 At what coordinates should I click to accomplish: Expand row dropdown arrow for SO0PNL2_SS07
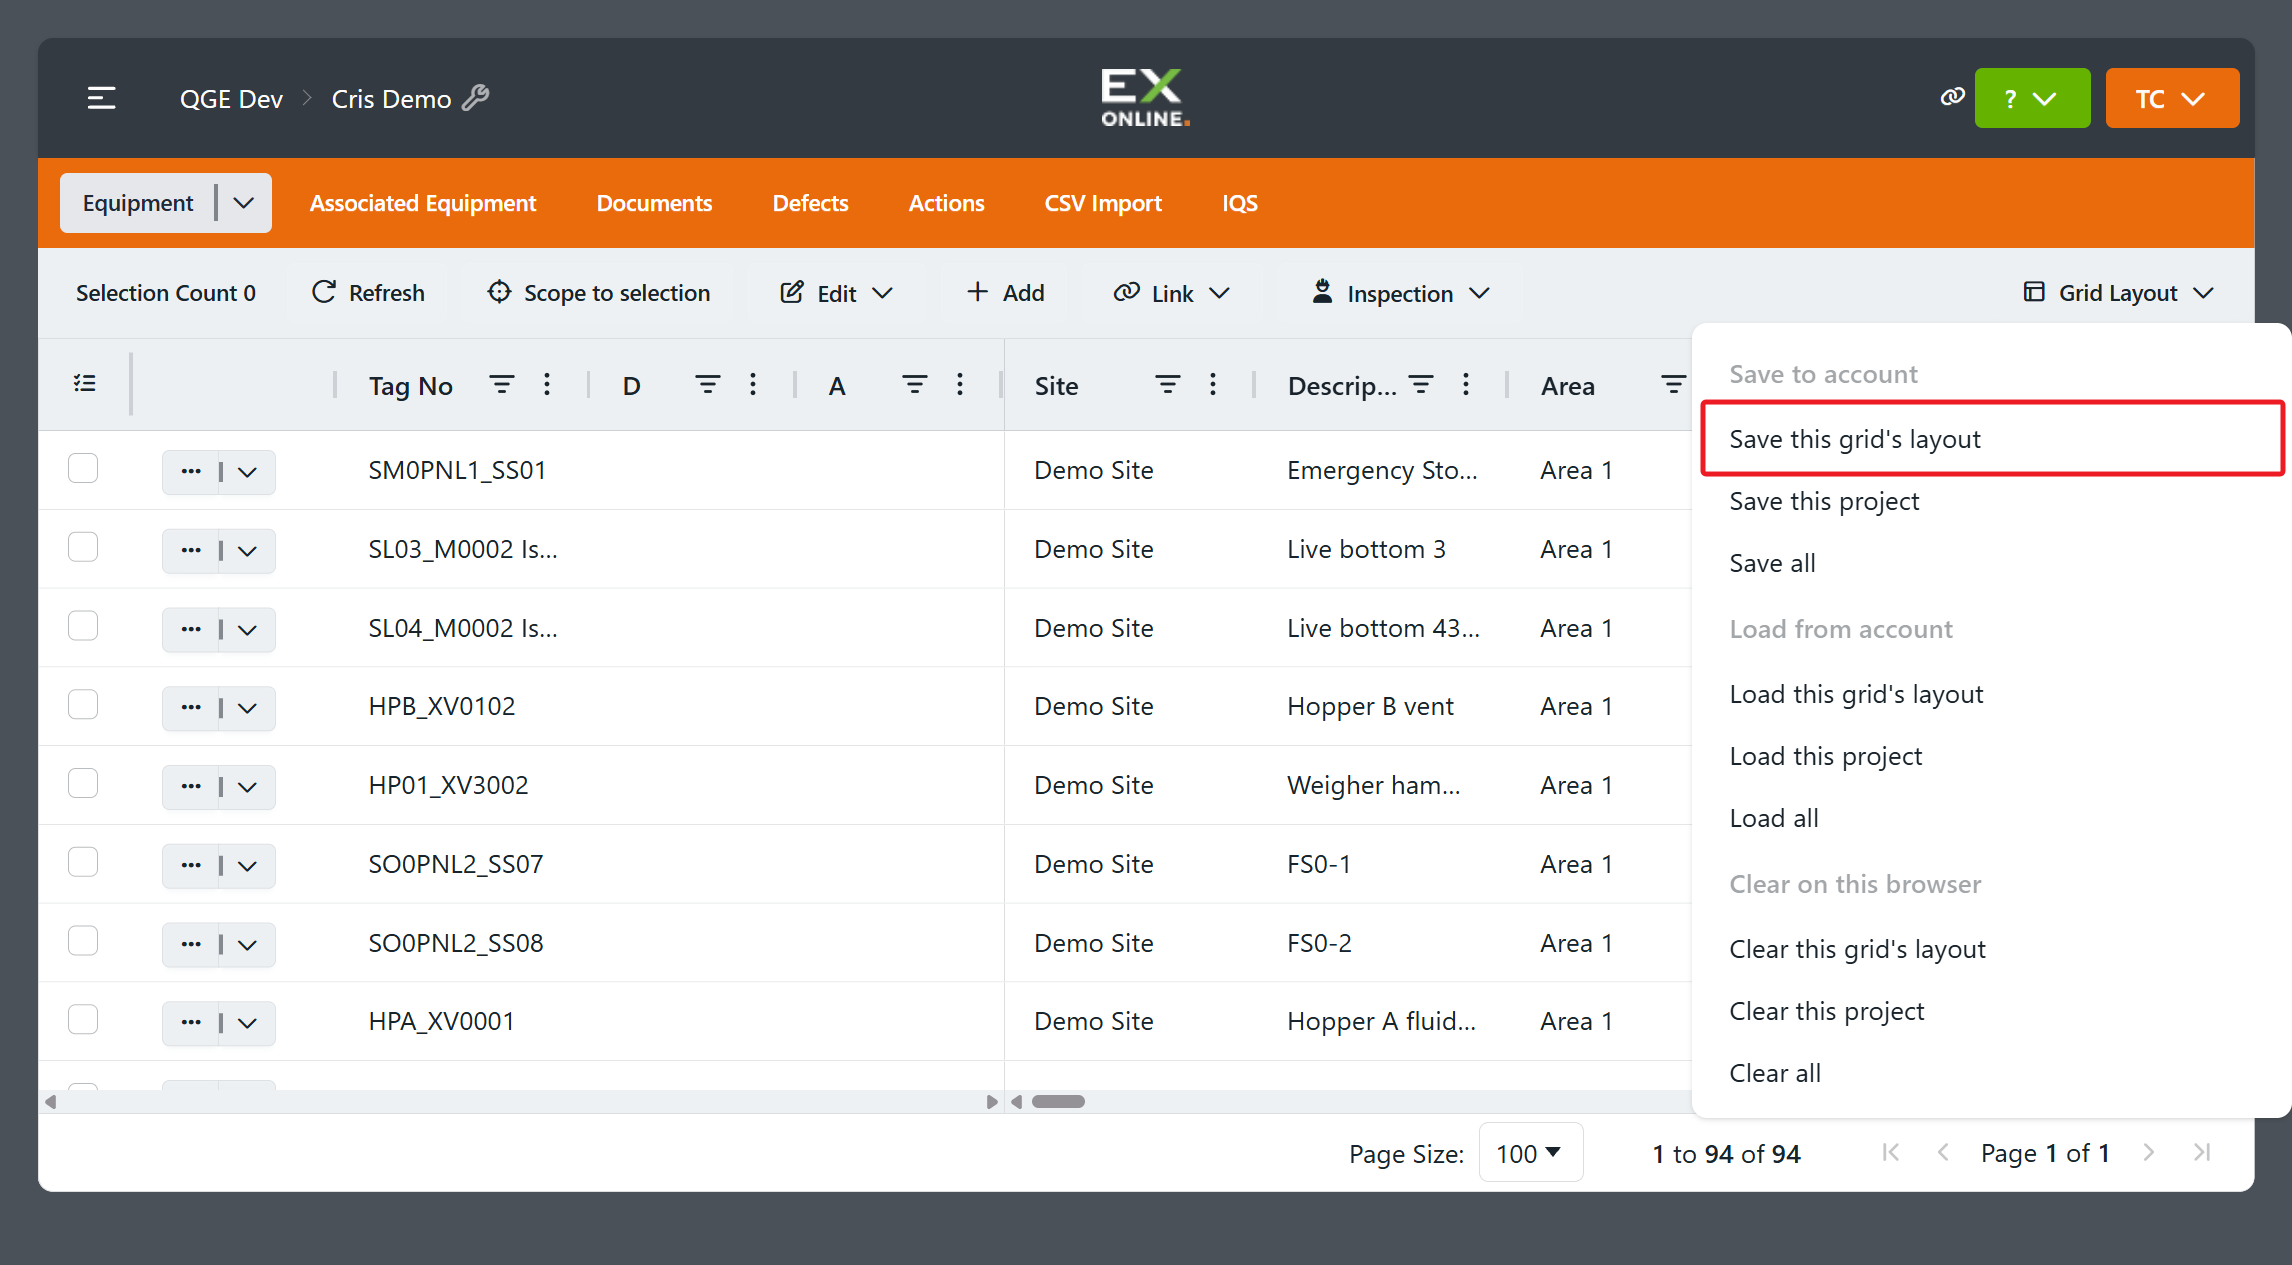click(248, 866)
